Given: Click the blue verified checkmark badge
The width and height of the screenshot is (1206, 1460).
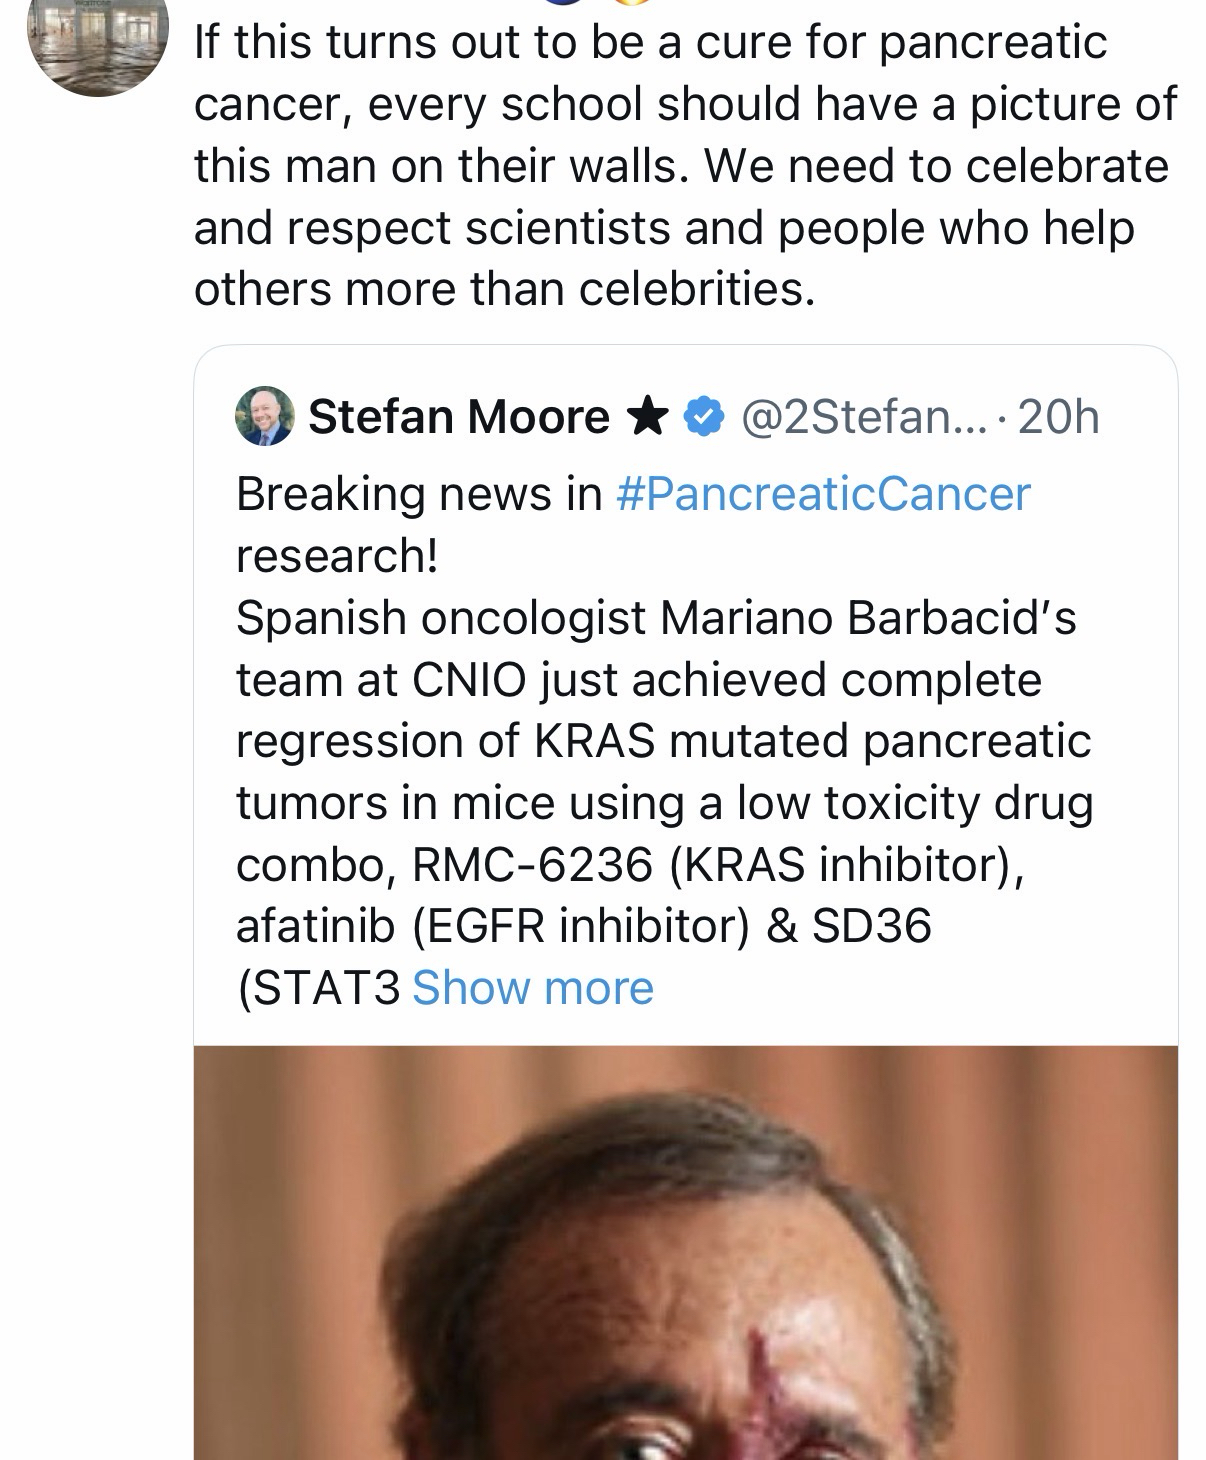Looking at the screenshot, I should pyautogui.click(x=703, y=416).
